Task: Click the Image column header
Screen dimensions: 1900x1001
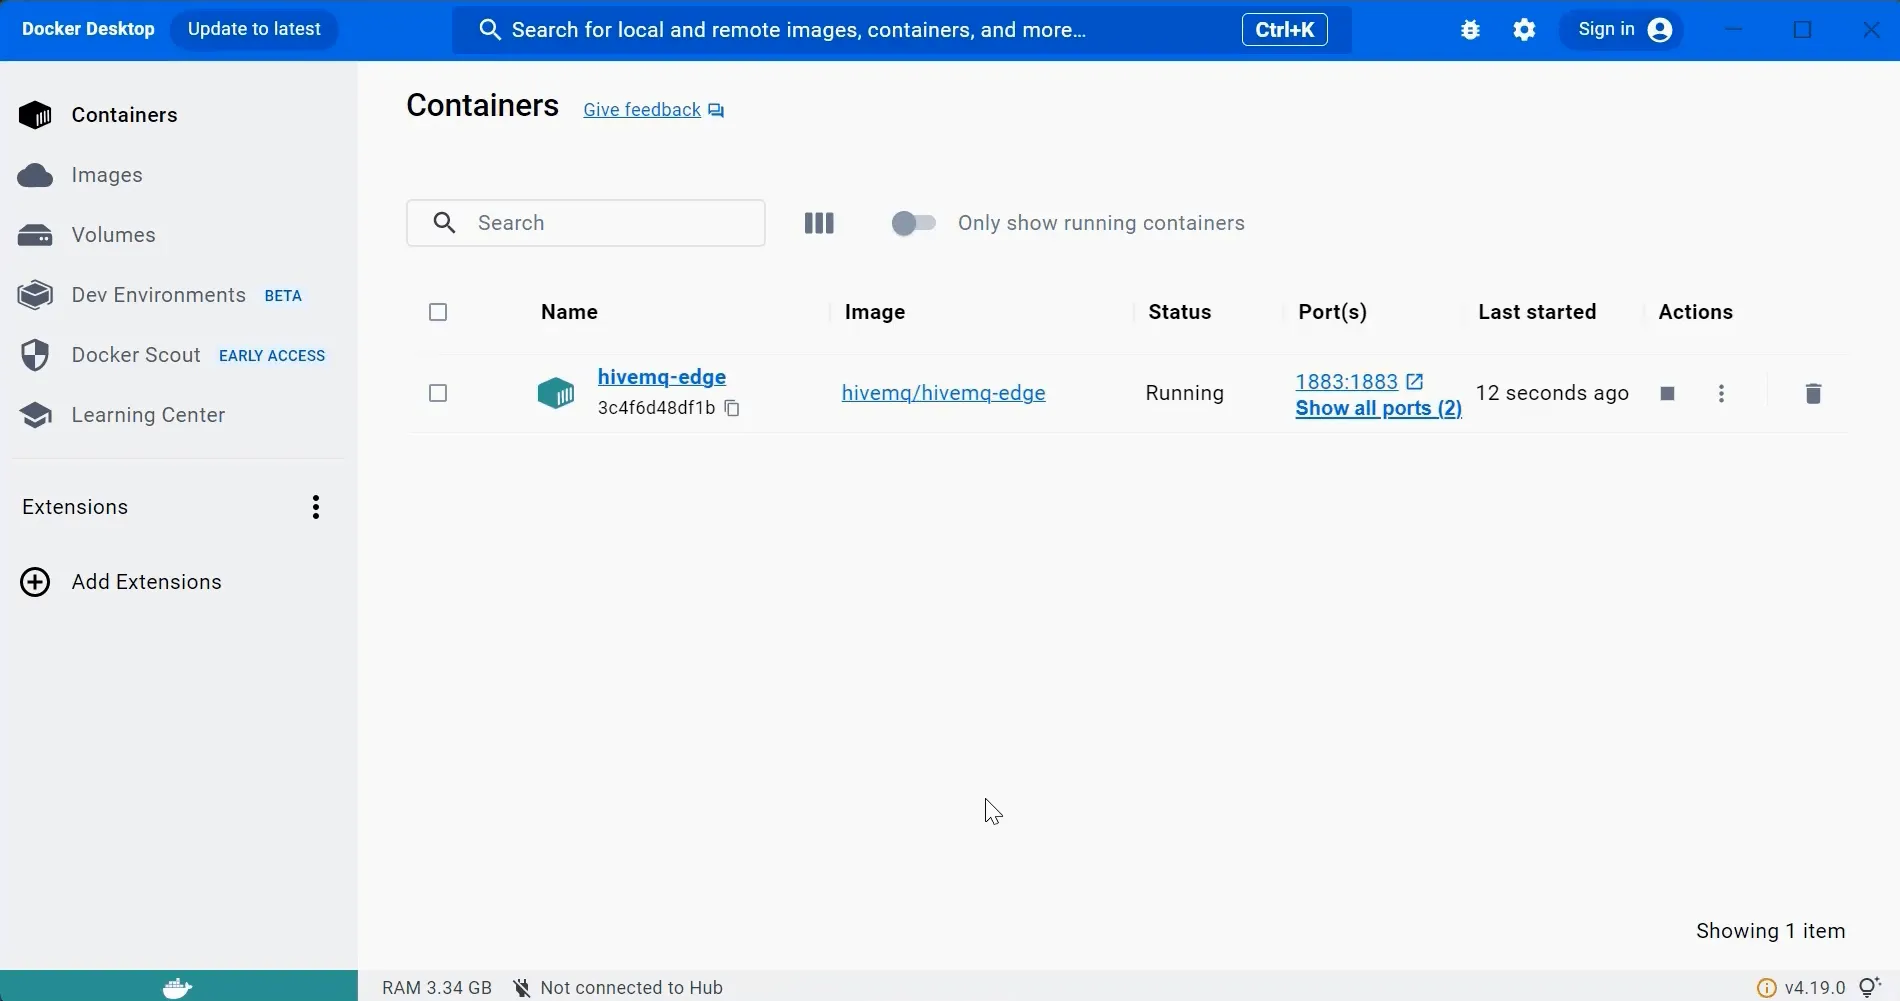Action: pyautogui.click(x=875, y=312)
